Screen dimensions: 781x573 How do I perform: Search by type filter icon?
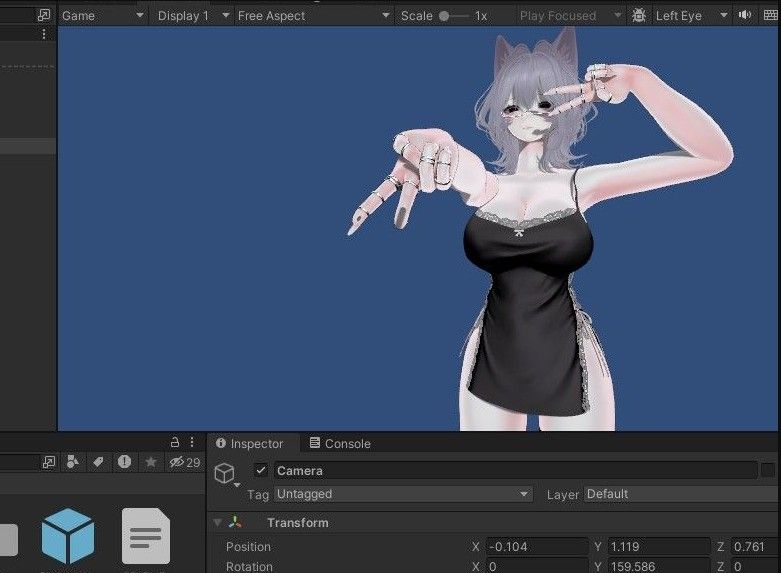(73, 462)
